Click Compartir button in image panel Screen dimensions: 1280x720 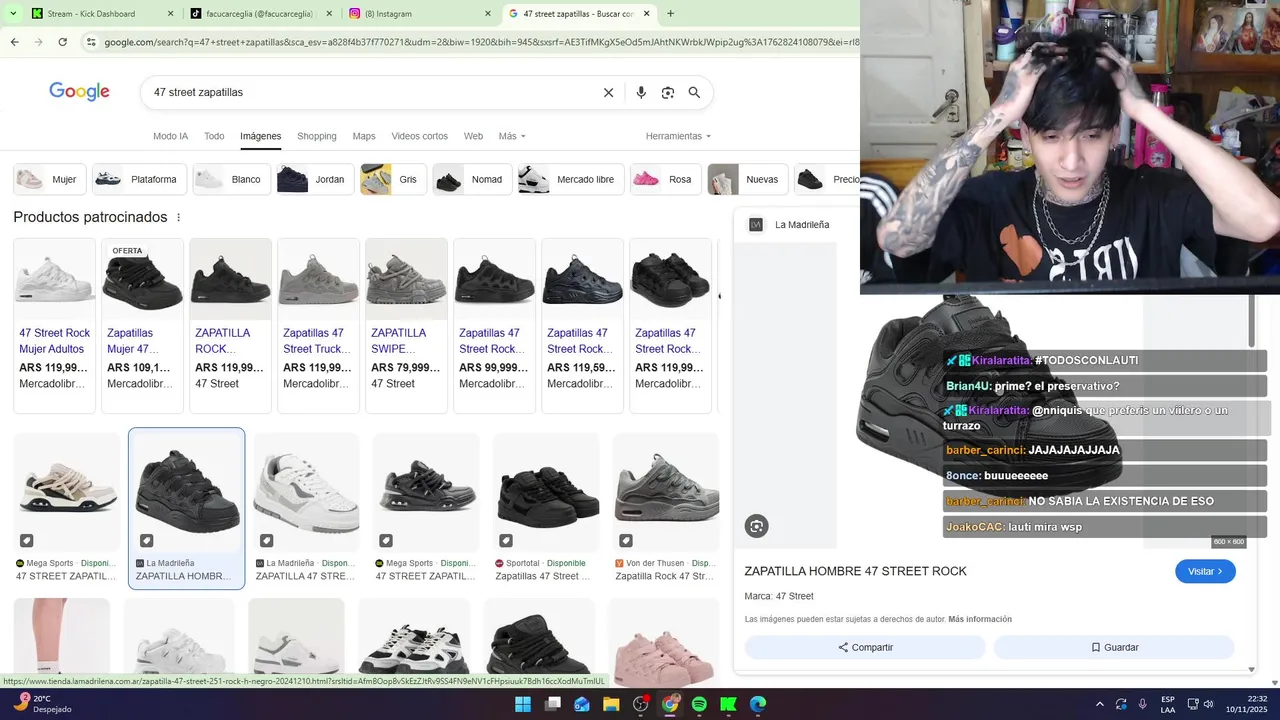(865, 647)
